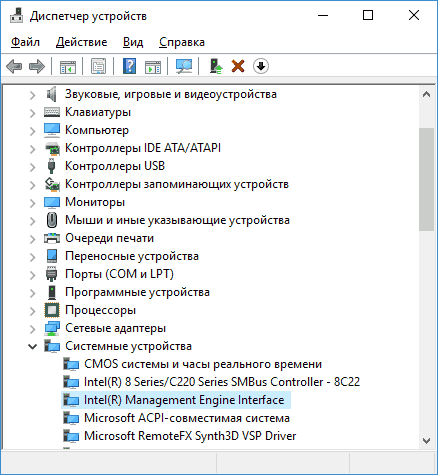Select CMOS системы и часы реального времени
438x475 pixels.
click(x=203, y=364)
